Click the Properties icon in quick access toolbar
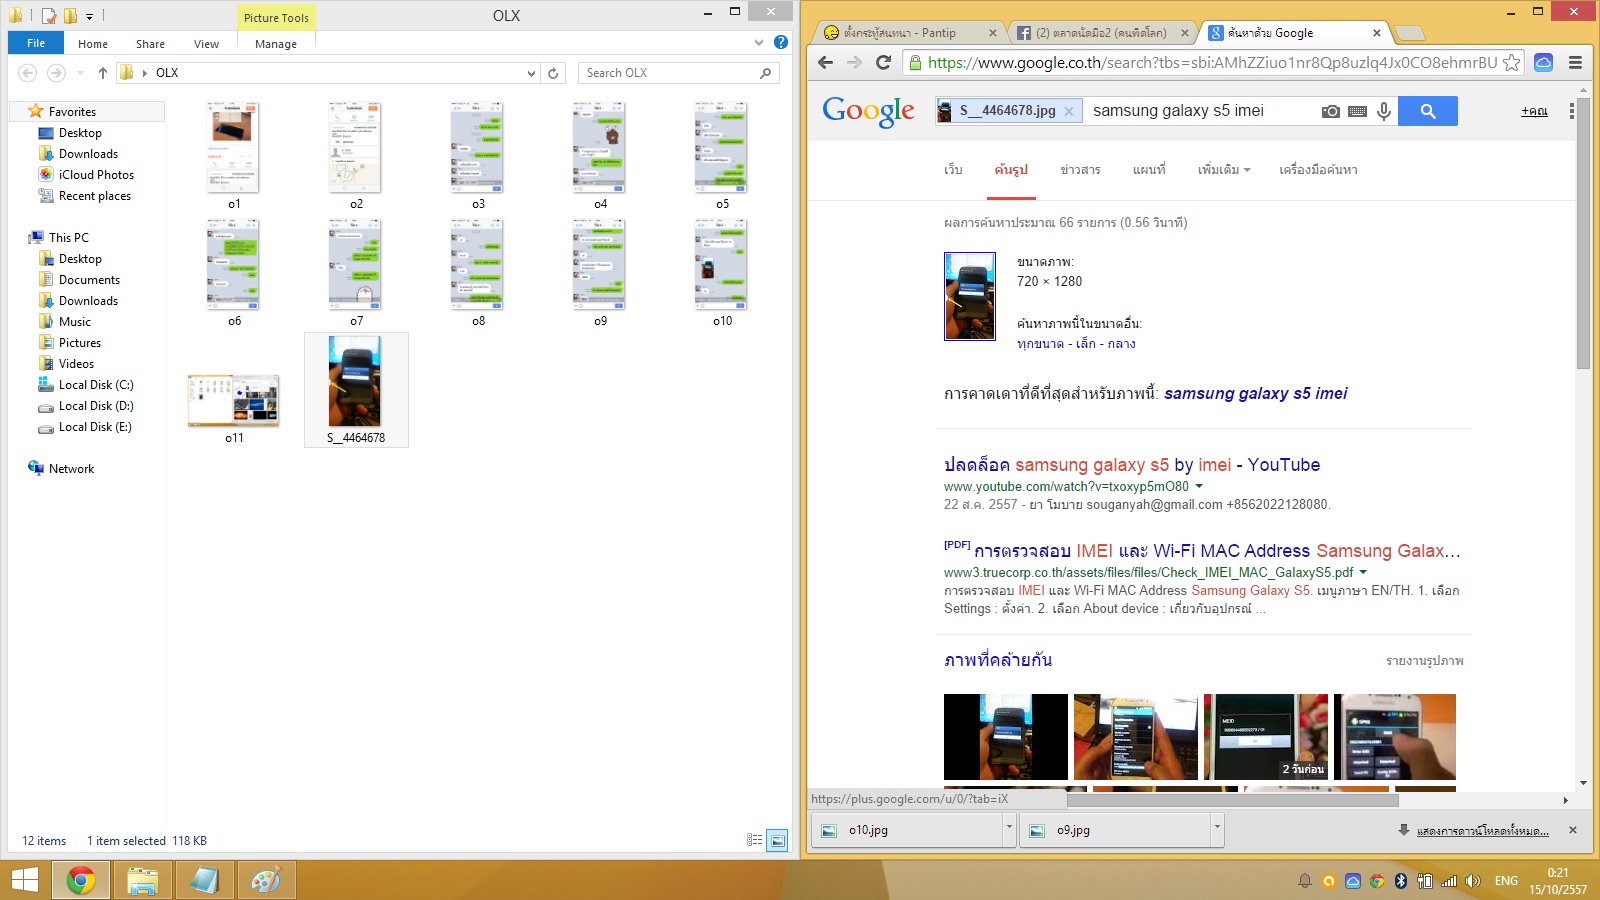 click(x=49, y=16)
